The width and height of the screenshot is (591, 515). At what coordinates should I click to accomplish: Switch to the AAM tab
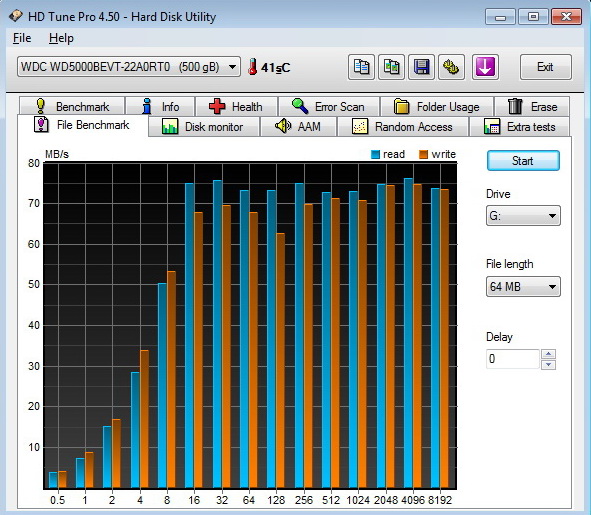298,126
